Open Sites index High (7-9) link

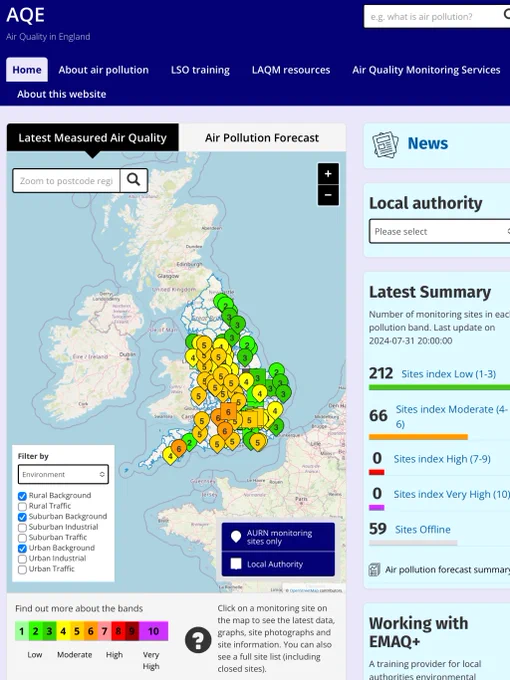pos(442,459)
